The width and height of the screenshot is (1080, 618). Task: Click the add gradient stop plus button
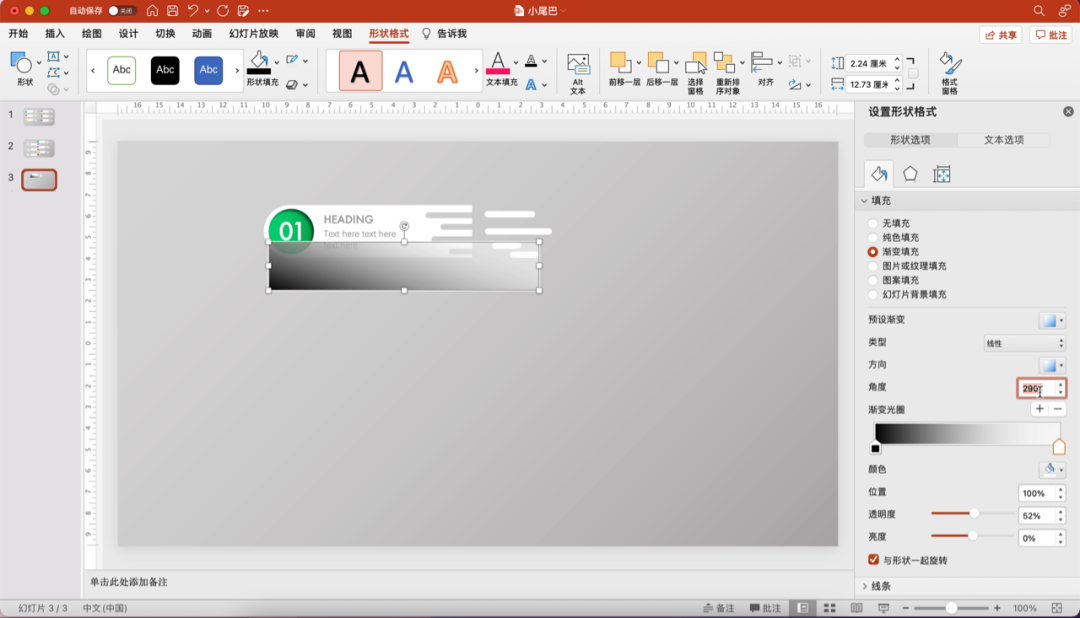pos(1039,409)
